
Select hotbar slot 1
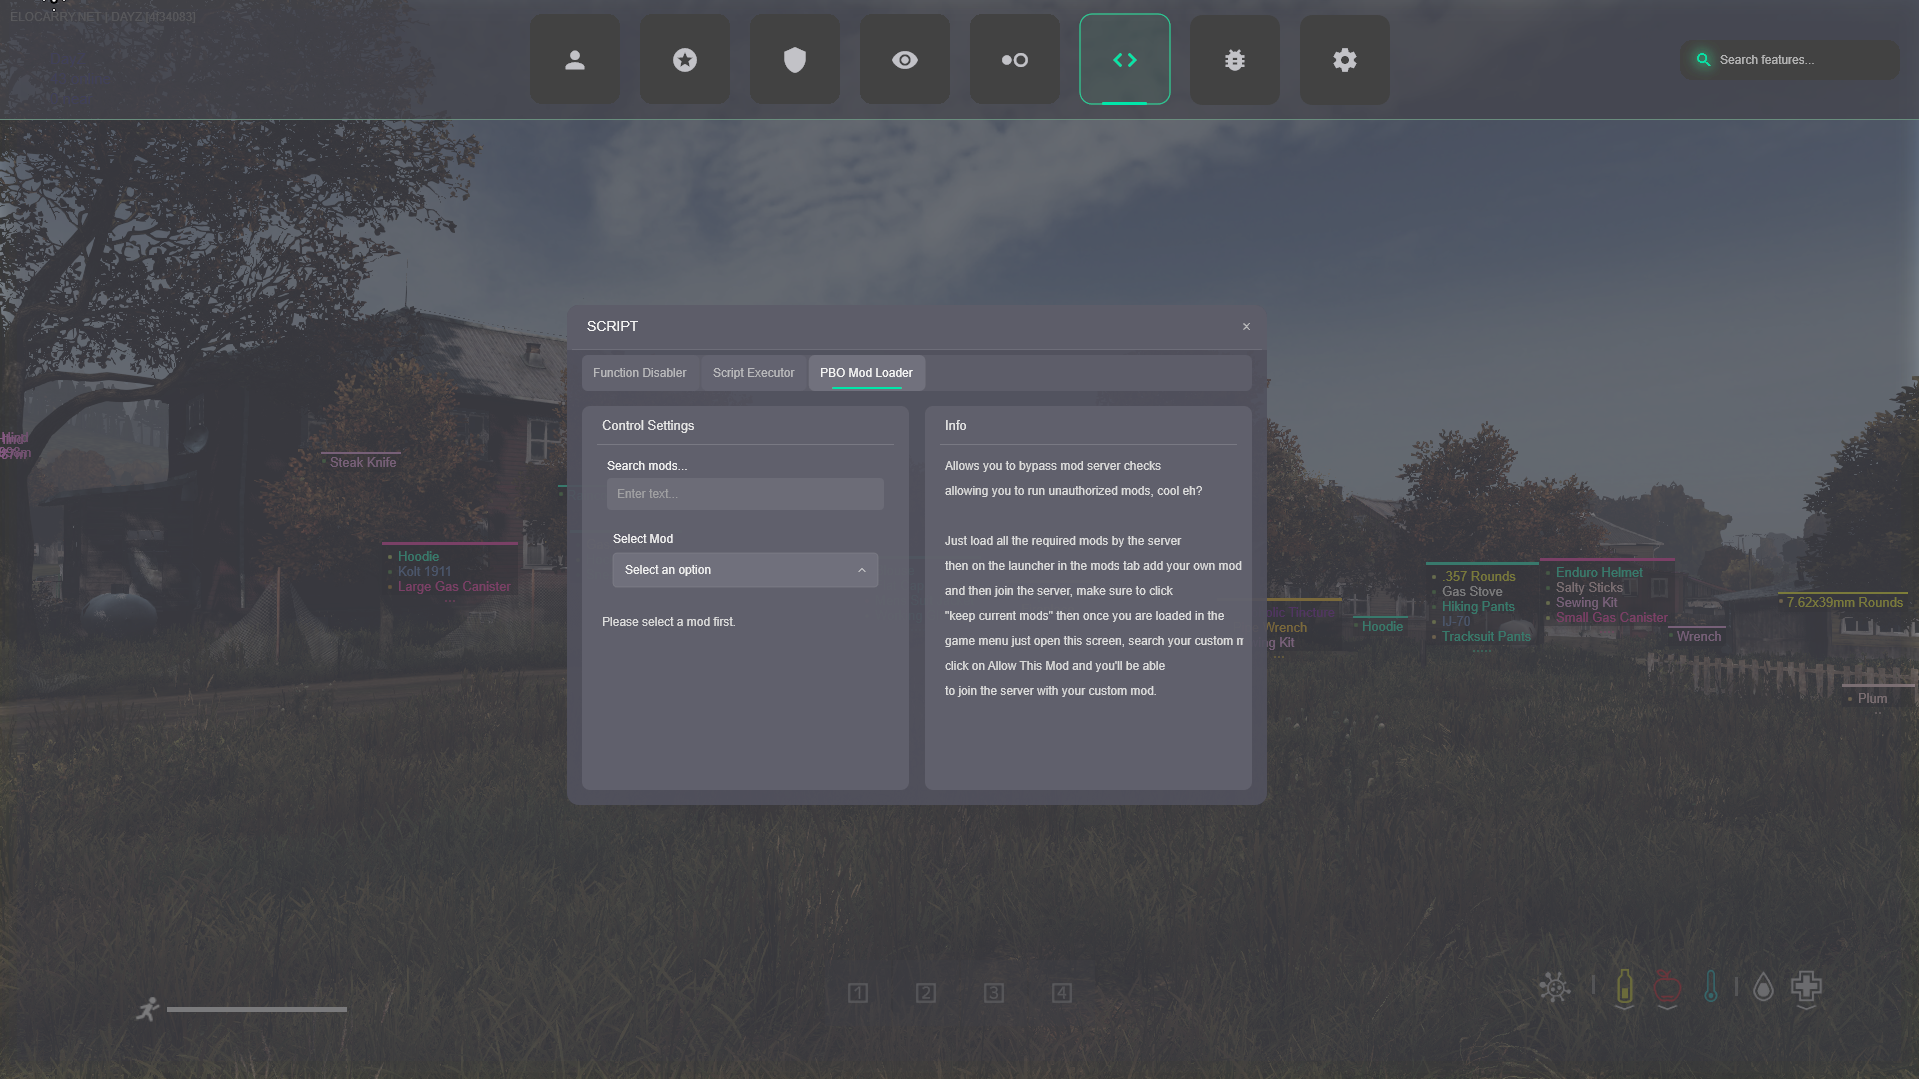click(858, 993)
